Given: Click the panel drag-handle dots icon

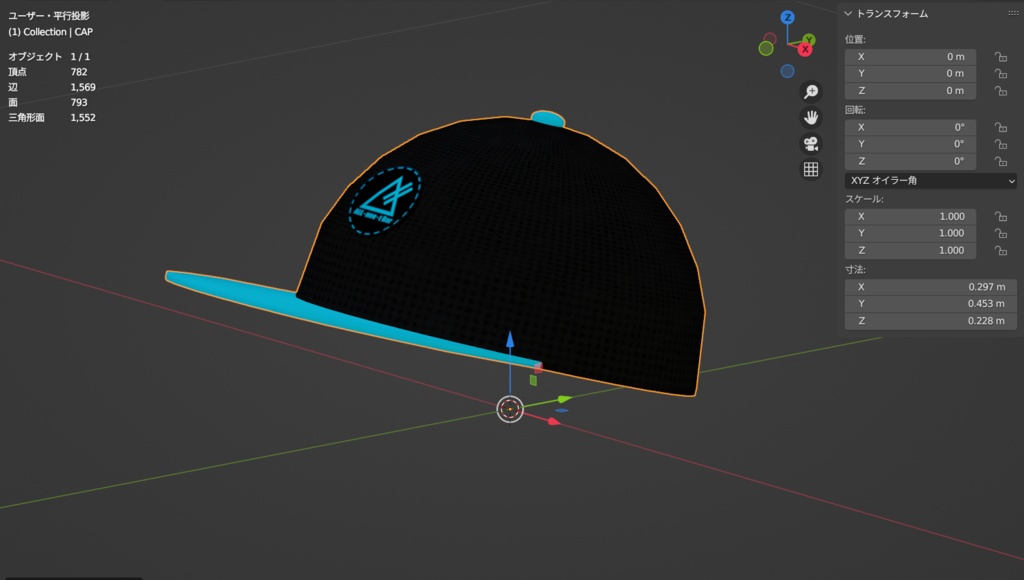Looking at the screenshot, I should coord(1013,13).
